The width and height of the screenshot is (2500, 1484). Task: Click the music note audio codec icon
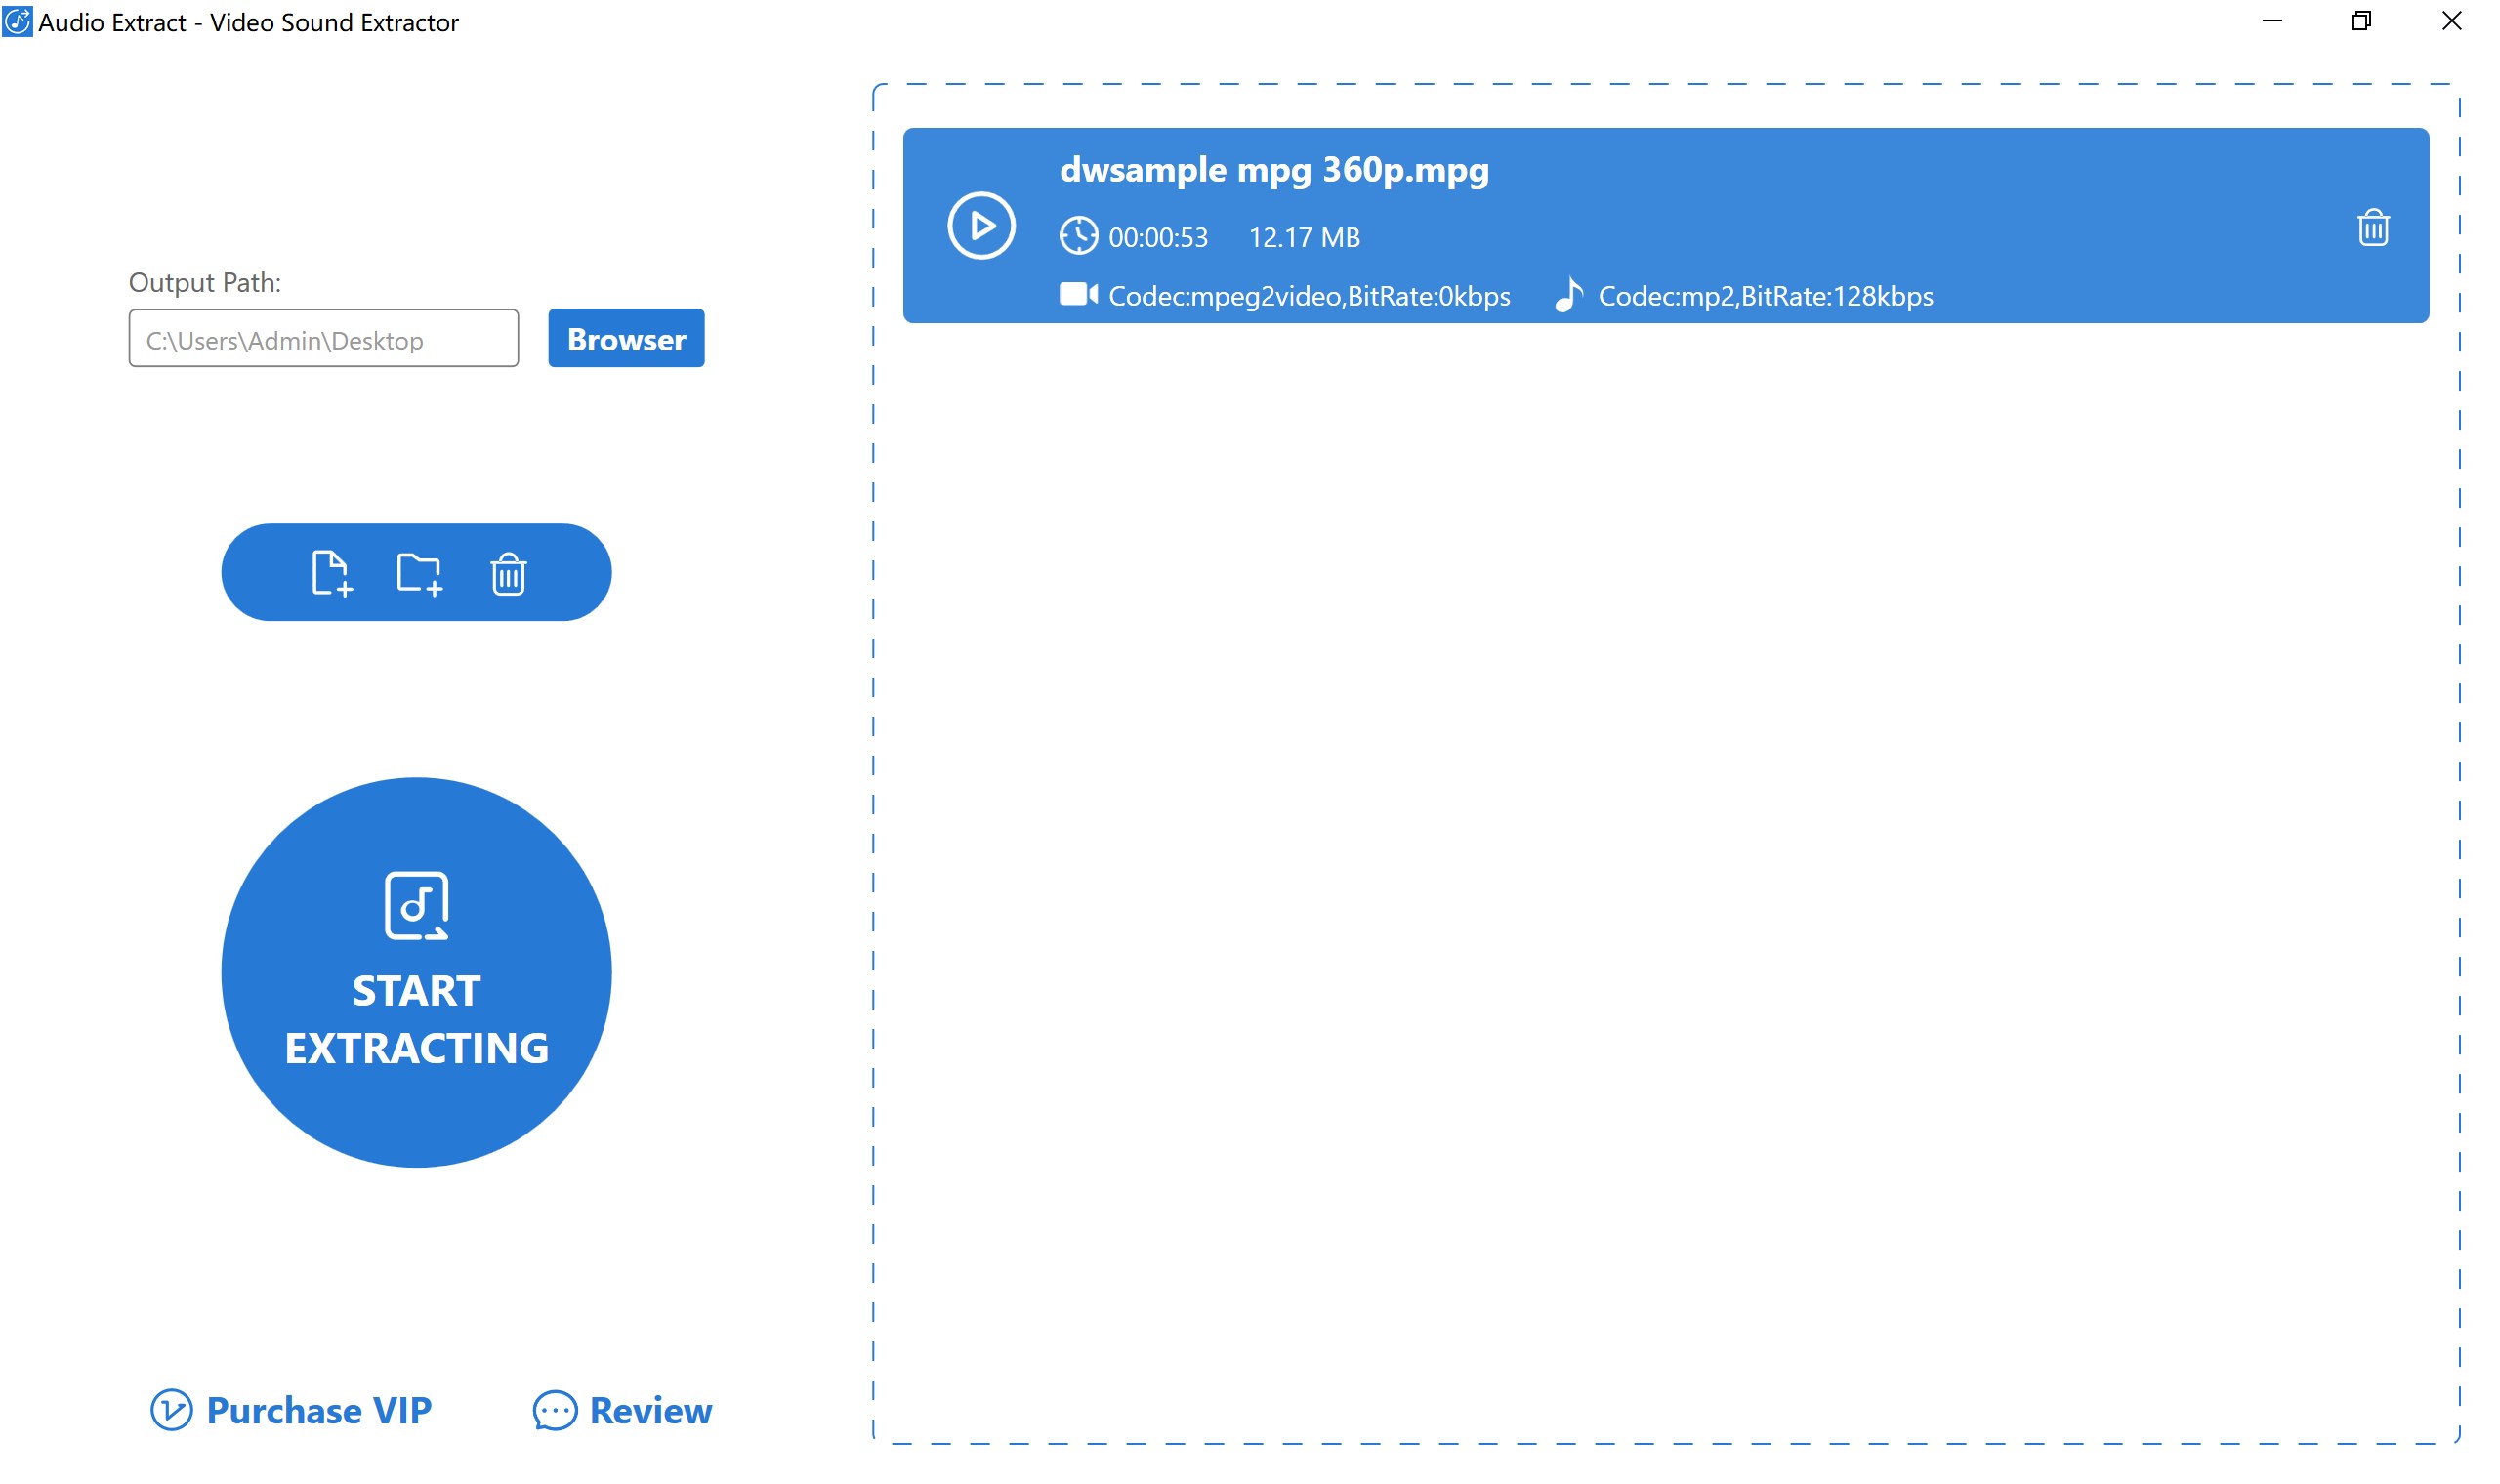pyautogui.click(x=1568, y=295)
